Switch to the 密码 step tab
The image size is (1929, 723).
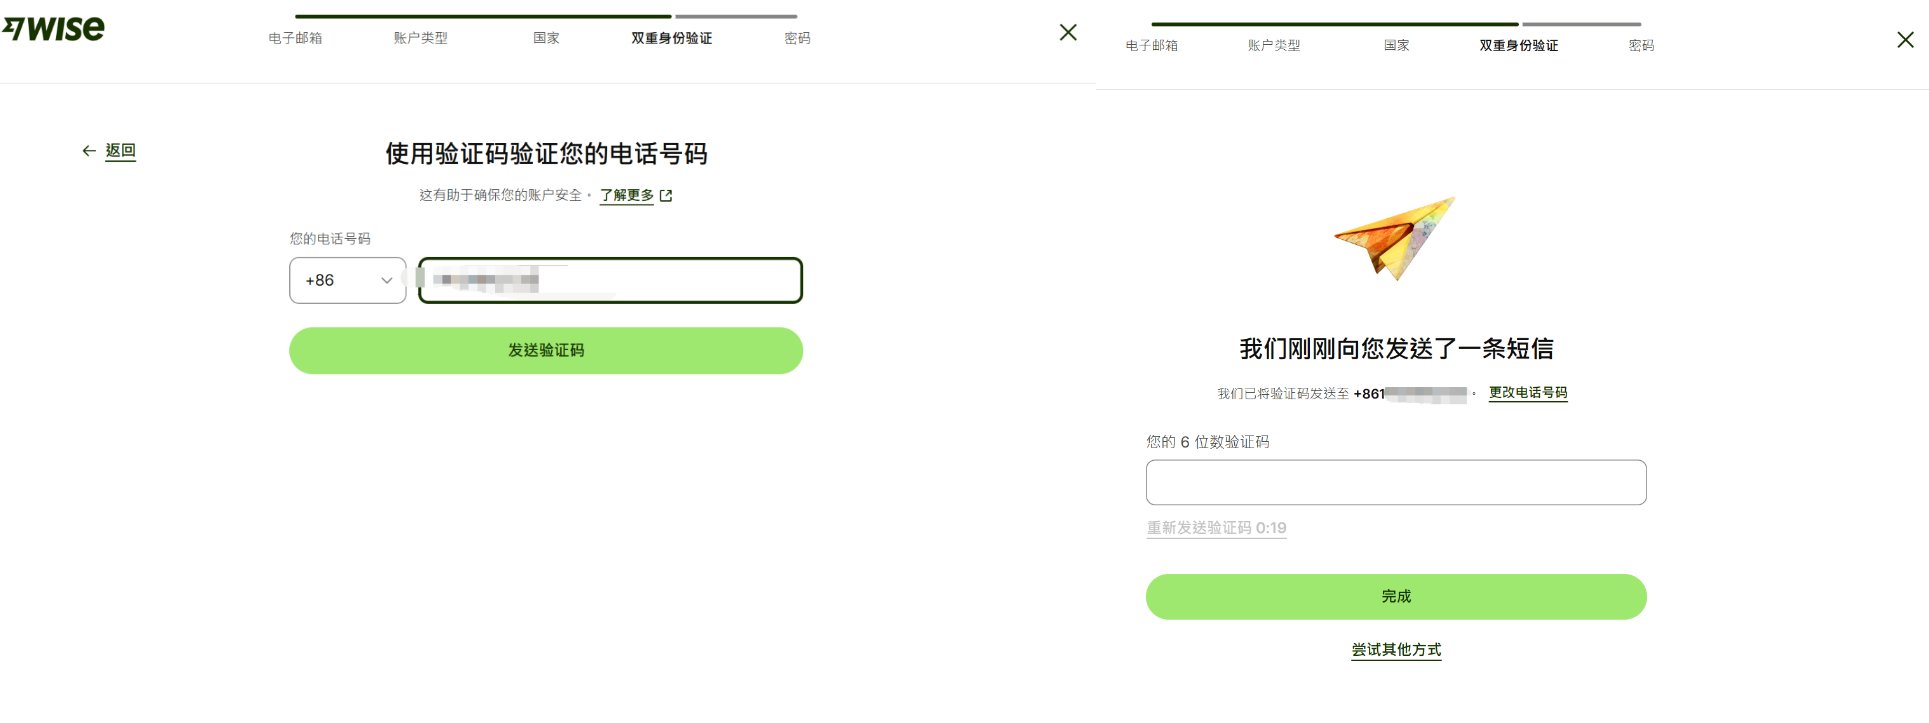798,38
